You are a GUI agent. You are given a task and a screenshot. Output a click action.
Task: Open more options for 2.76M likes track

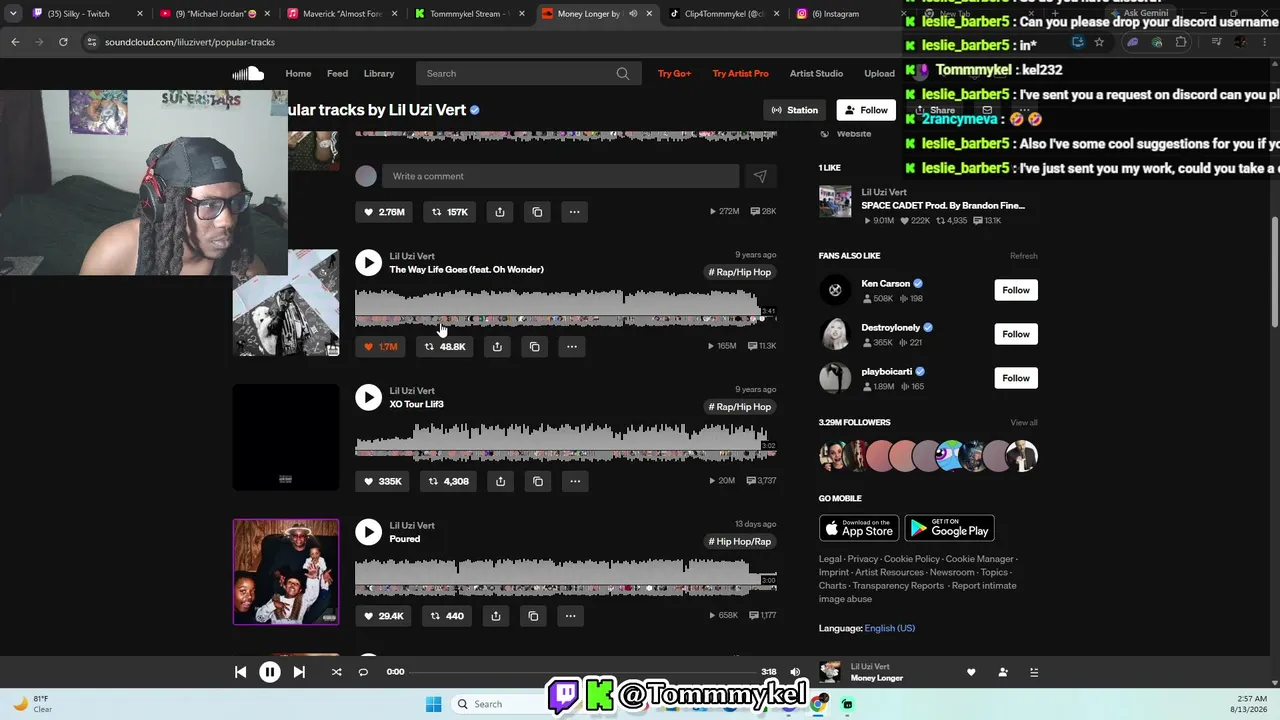coord(574,212)
